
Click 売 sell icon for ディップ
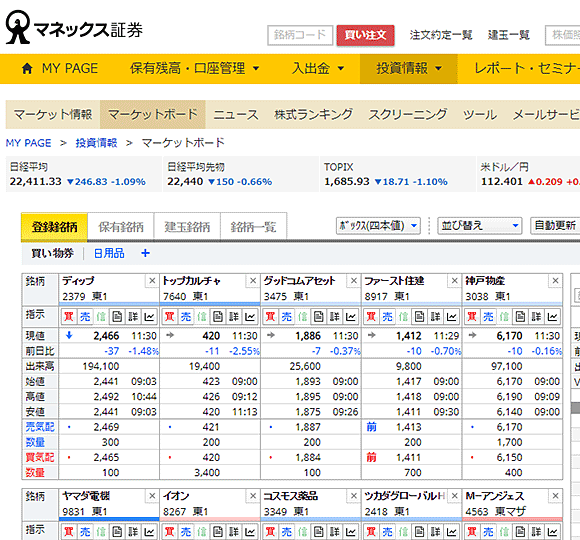click(x=85, y=317)
